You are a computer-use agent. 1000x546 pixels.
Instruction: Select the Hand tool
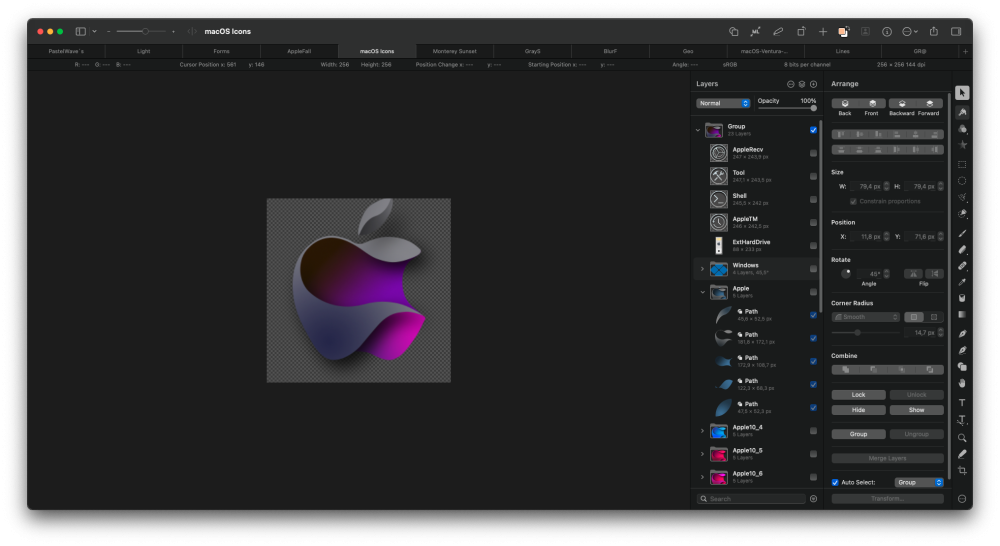pyautogui.click(x=962, y=383)
